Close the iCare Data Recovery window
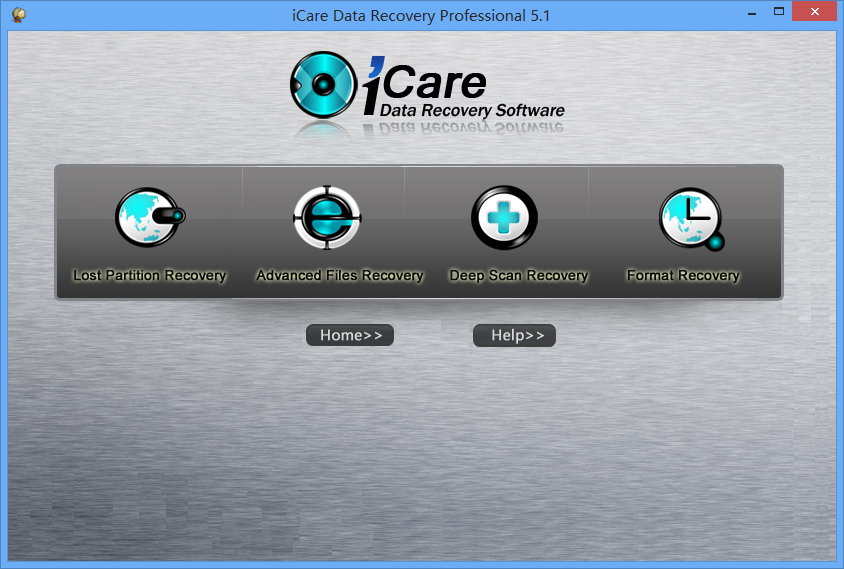Screen dimensions: 844x569 814,11
